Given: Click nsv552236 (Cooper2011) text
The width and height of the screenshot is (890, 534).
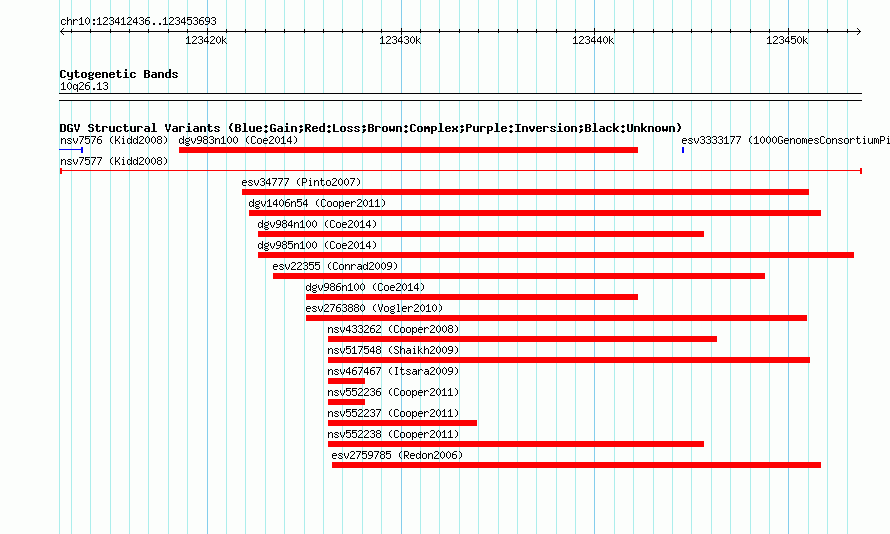Looking at the screenshot, I should 393,392.
